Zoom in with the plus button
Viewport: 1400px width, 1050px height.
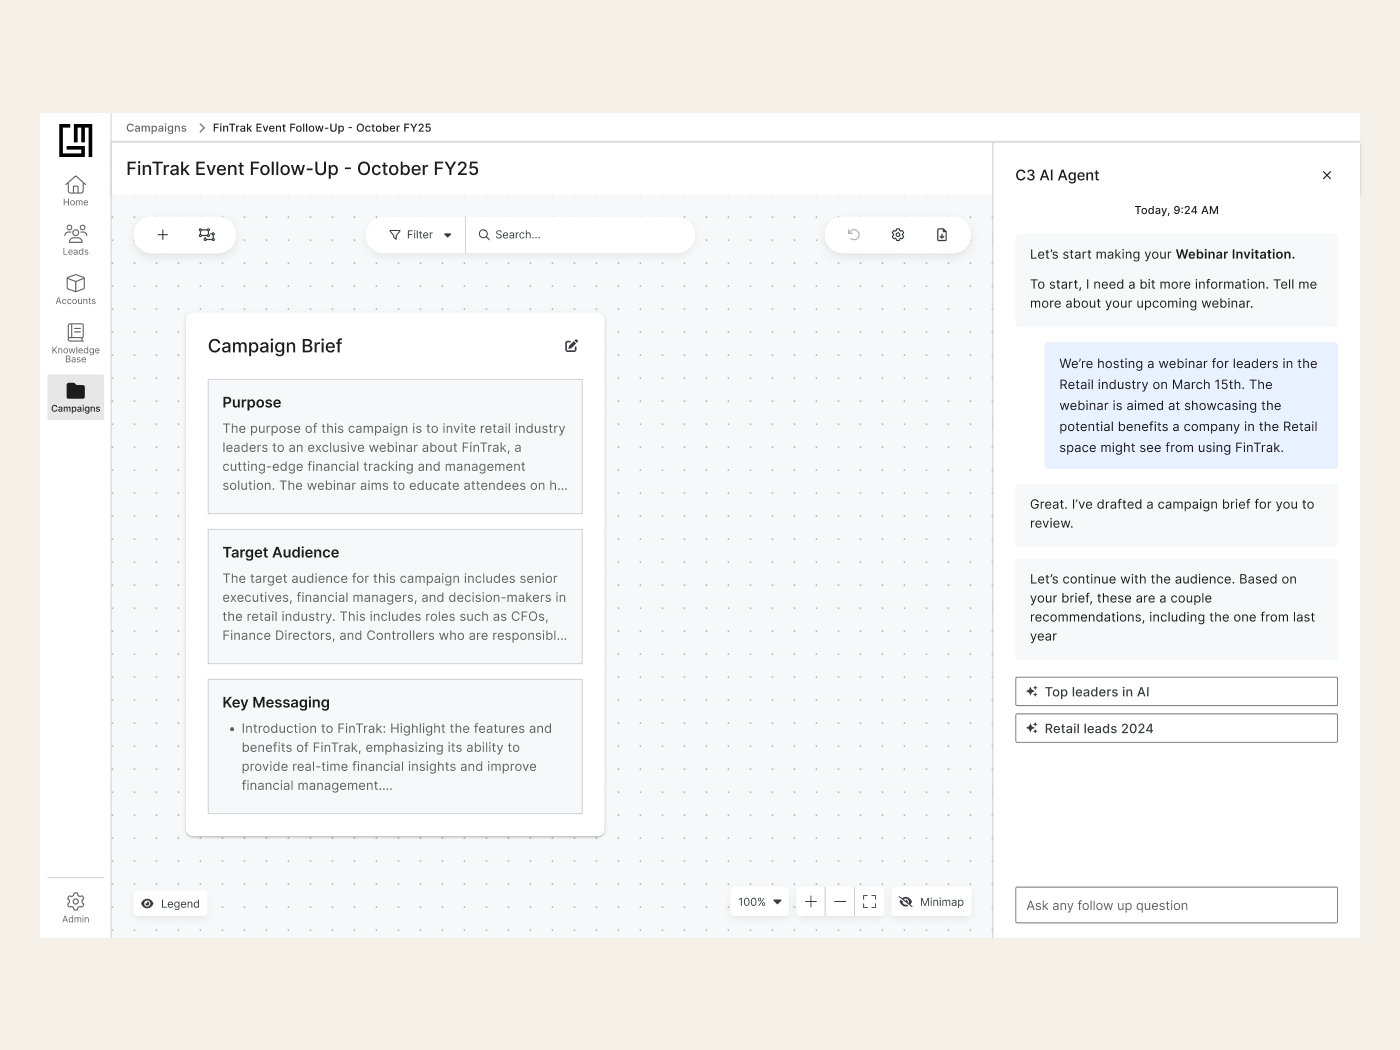[811, 902]
